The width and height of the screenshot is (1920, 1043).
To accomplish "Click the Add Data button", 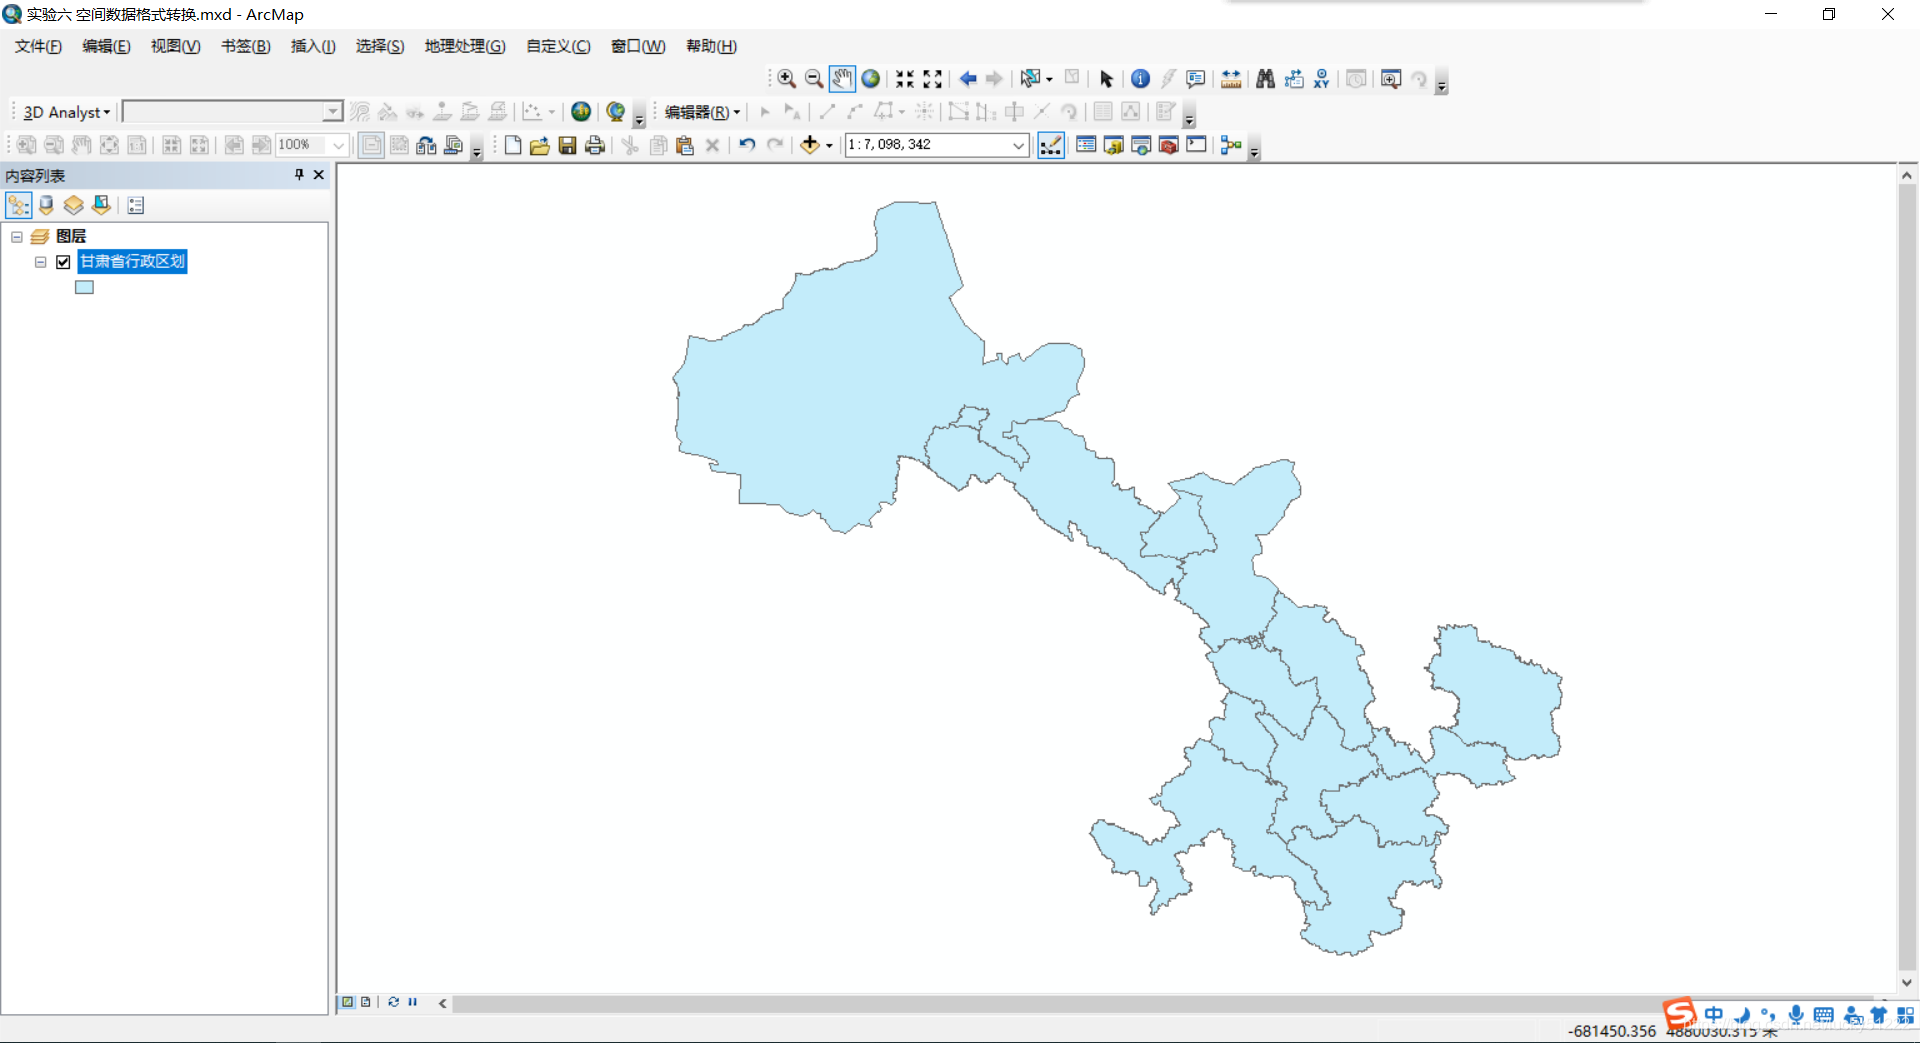I will [x=810, y=145].
